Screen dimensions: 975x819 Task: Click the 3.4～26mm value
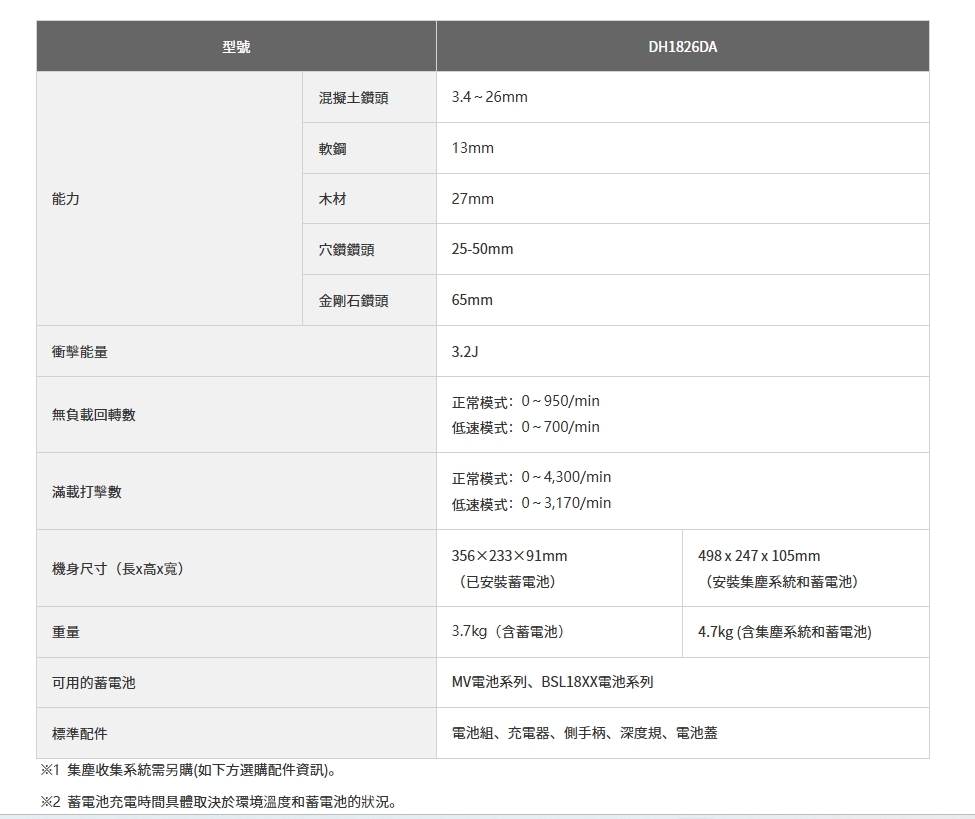coord(489,97)
